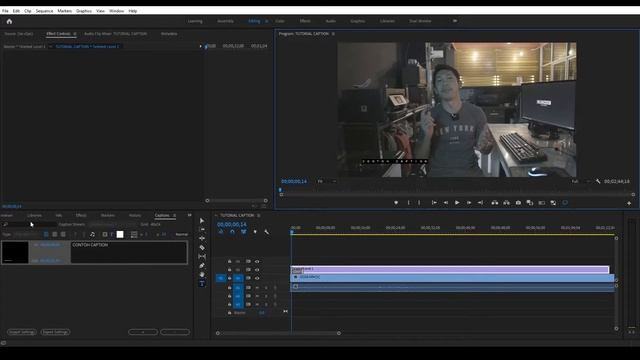This screenshot has height=360, width=640.
Task: Switch to the Captions tab
Action: click(162, 215)
